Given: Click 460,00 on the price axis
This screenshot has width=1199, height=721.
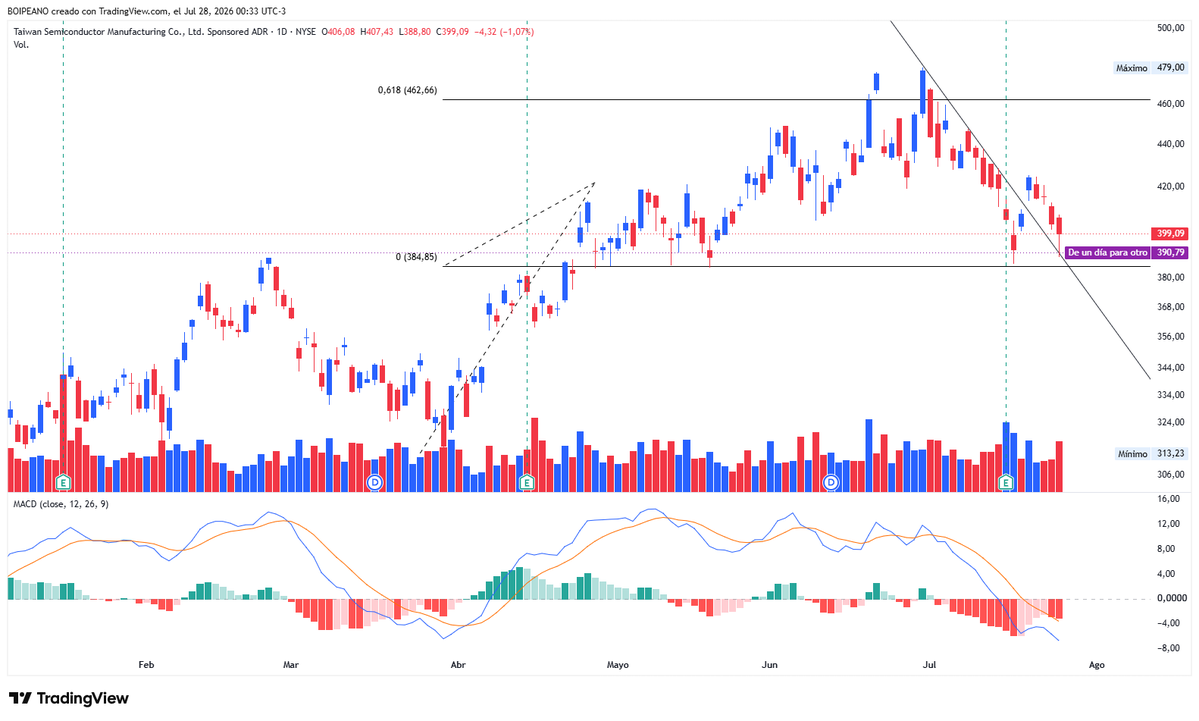Looking at the screenshot, I should point(1171,104).
